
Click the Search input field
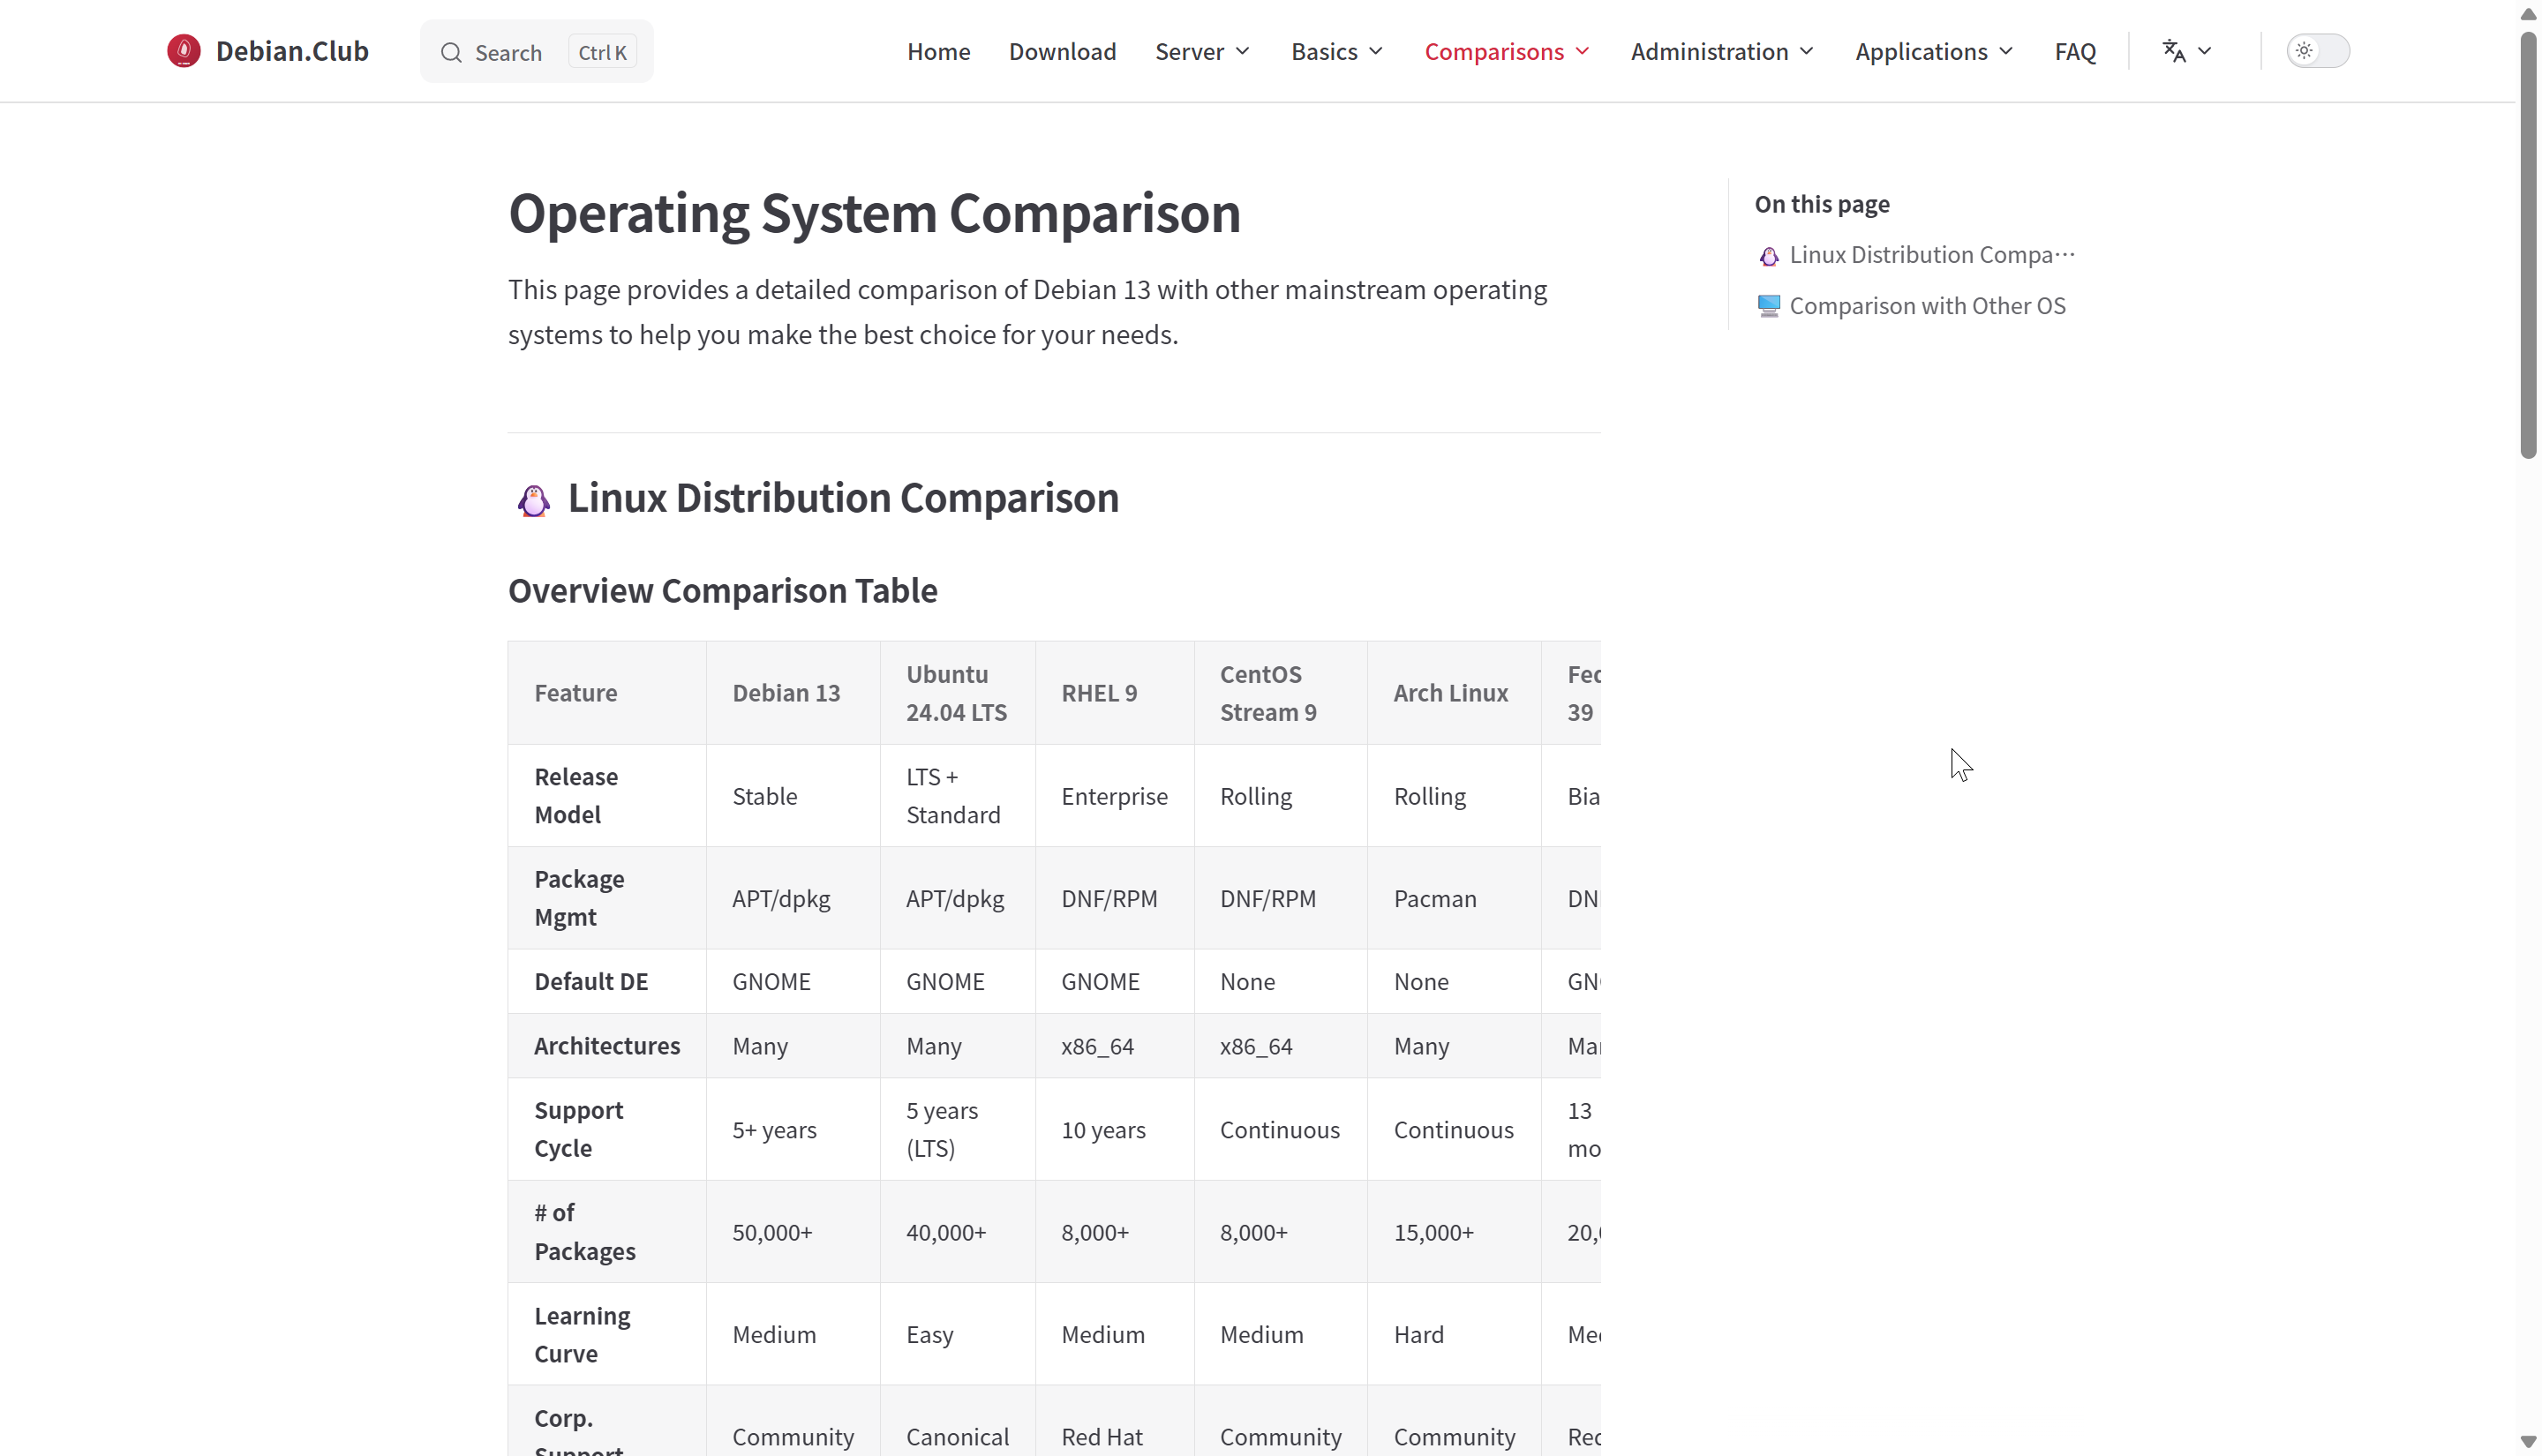(536, 52)
